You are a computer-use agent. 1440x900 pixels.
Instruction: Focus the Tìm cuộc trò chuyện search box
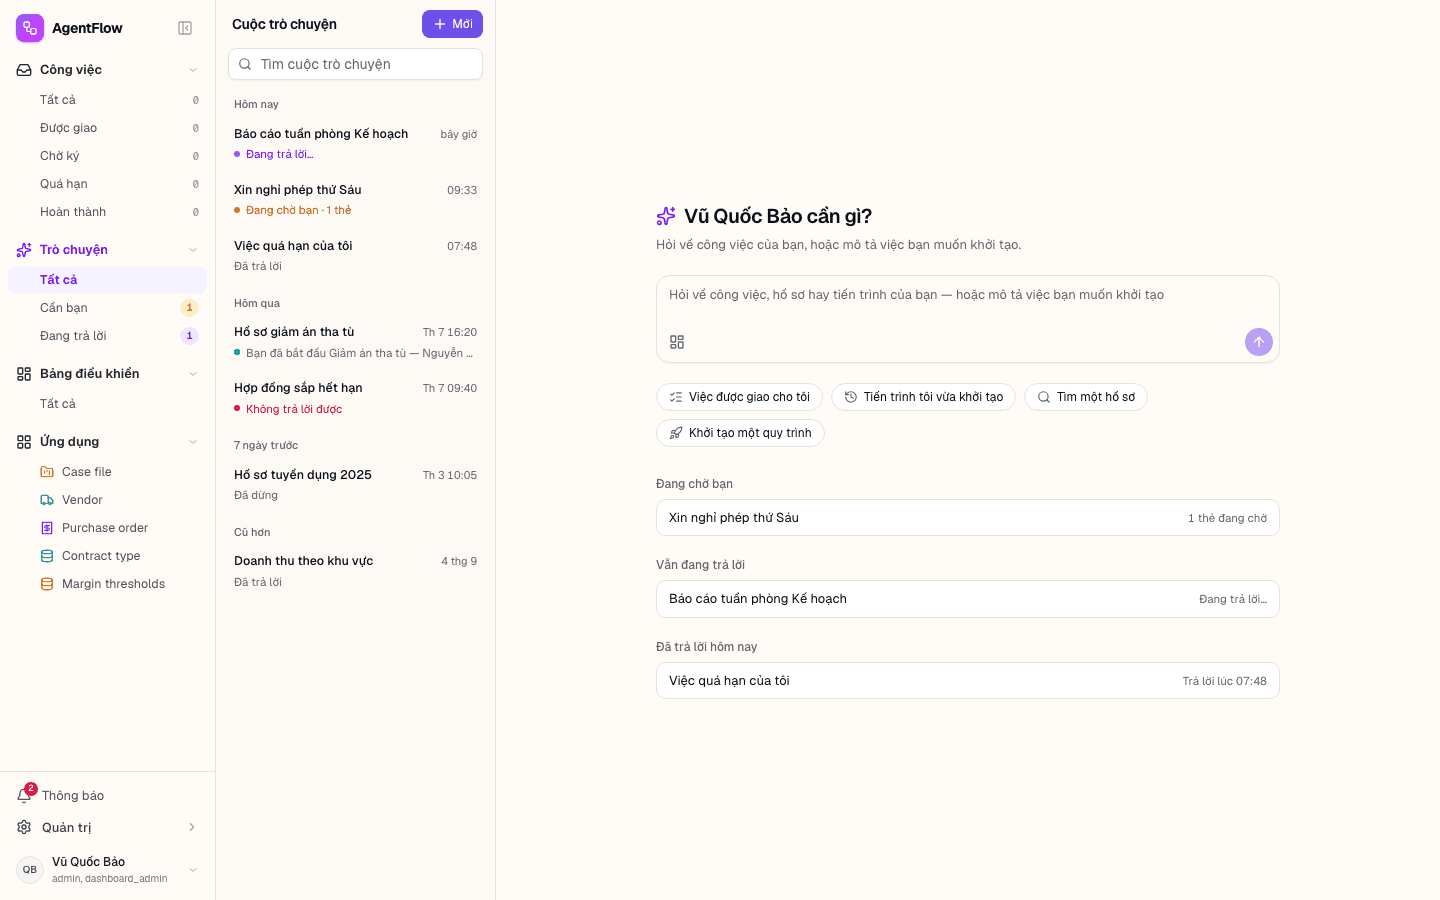click(x=355, y=64)
